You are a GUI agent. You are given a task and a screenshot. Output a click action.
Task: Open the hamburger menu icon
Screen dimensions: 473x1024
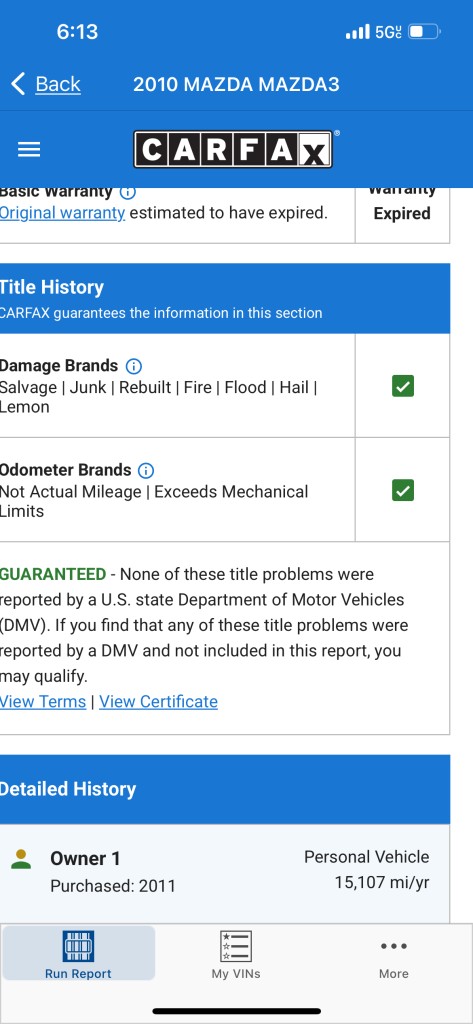(29, 150)
